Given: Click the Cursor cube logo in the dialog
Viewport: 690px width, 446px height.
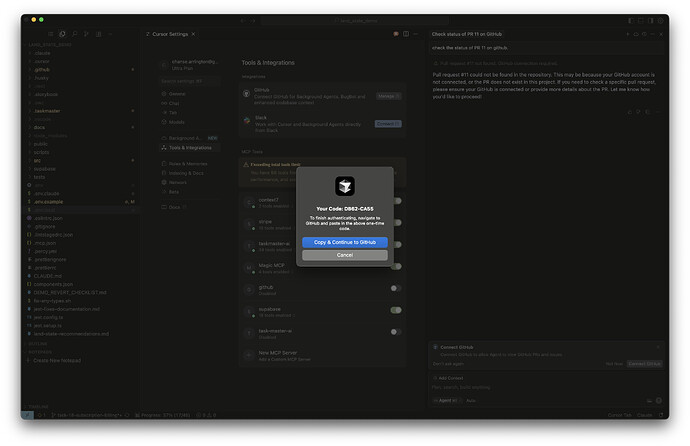Looking at the screenshot, I should [345, 186].
